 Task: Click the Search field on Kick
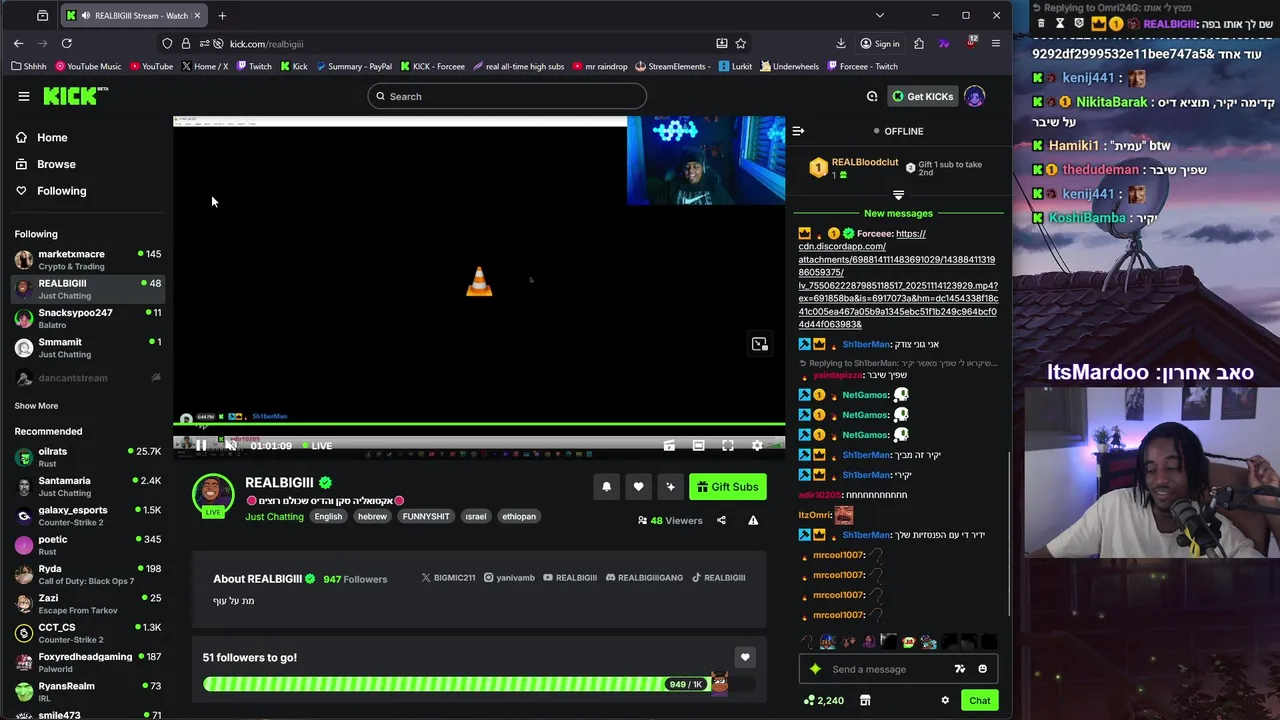point(507,96)
